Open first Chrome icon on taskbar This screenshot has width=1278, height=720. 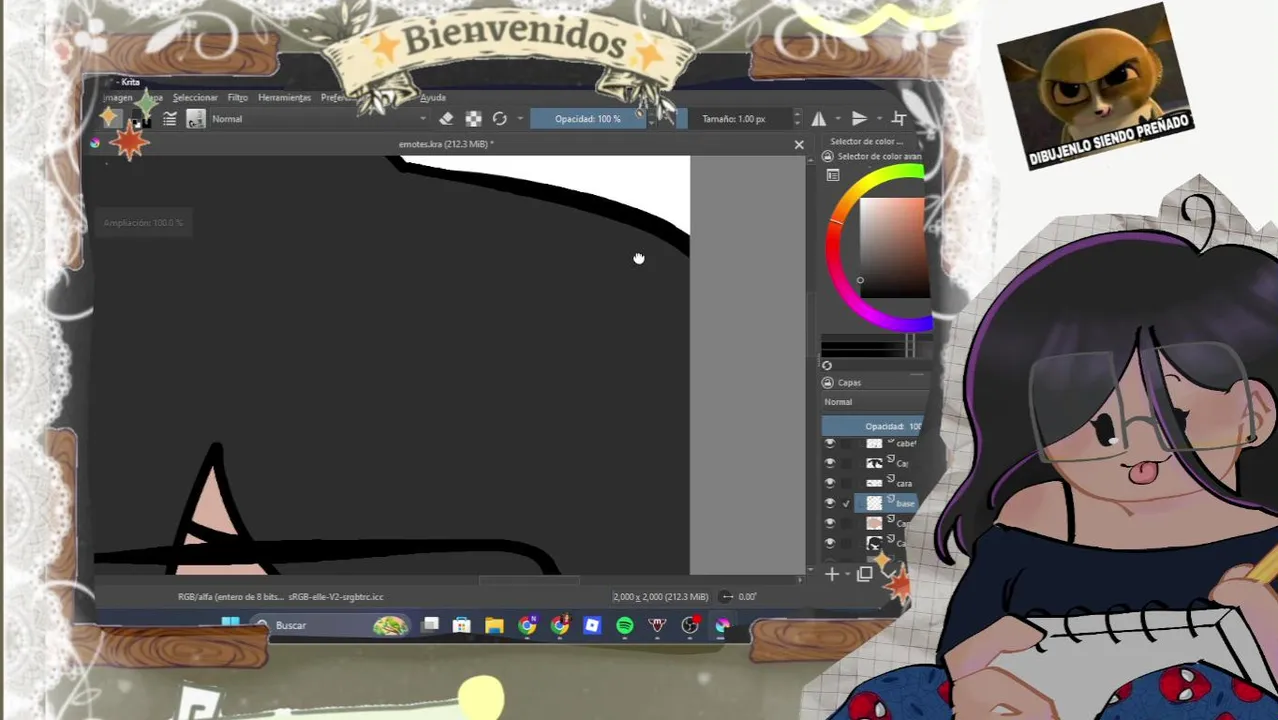[x=527, y=626]
